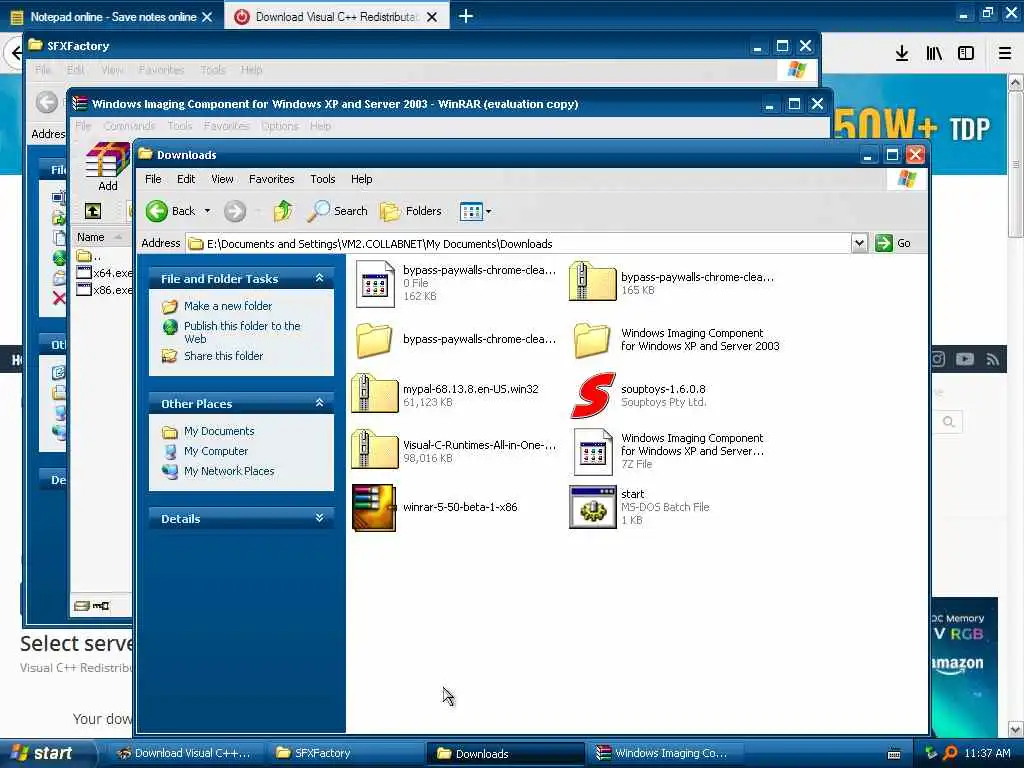Select the souptoys-1.6.0.8 installer icon
This screenshot has height=768, width=1024.
(x=593, y=395)
